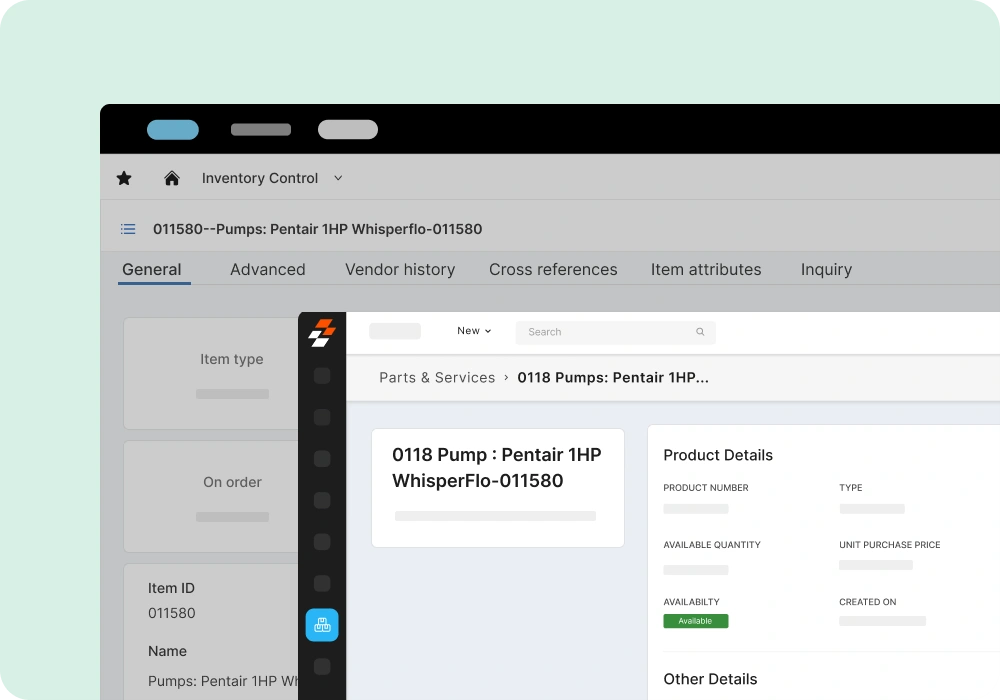Click the list icon beside 011580 title

click(x=128, y=229)
